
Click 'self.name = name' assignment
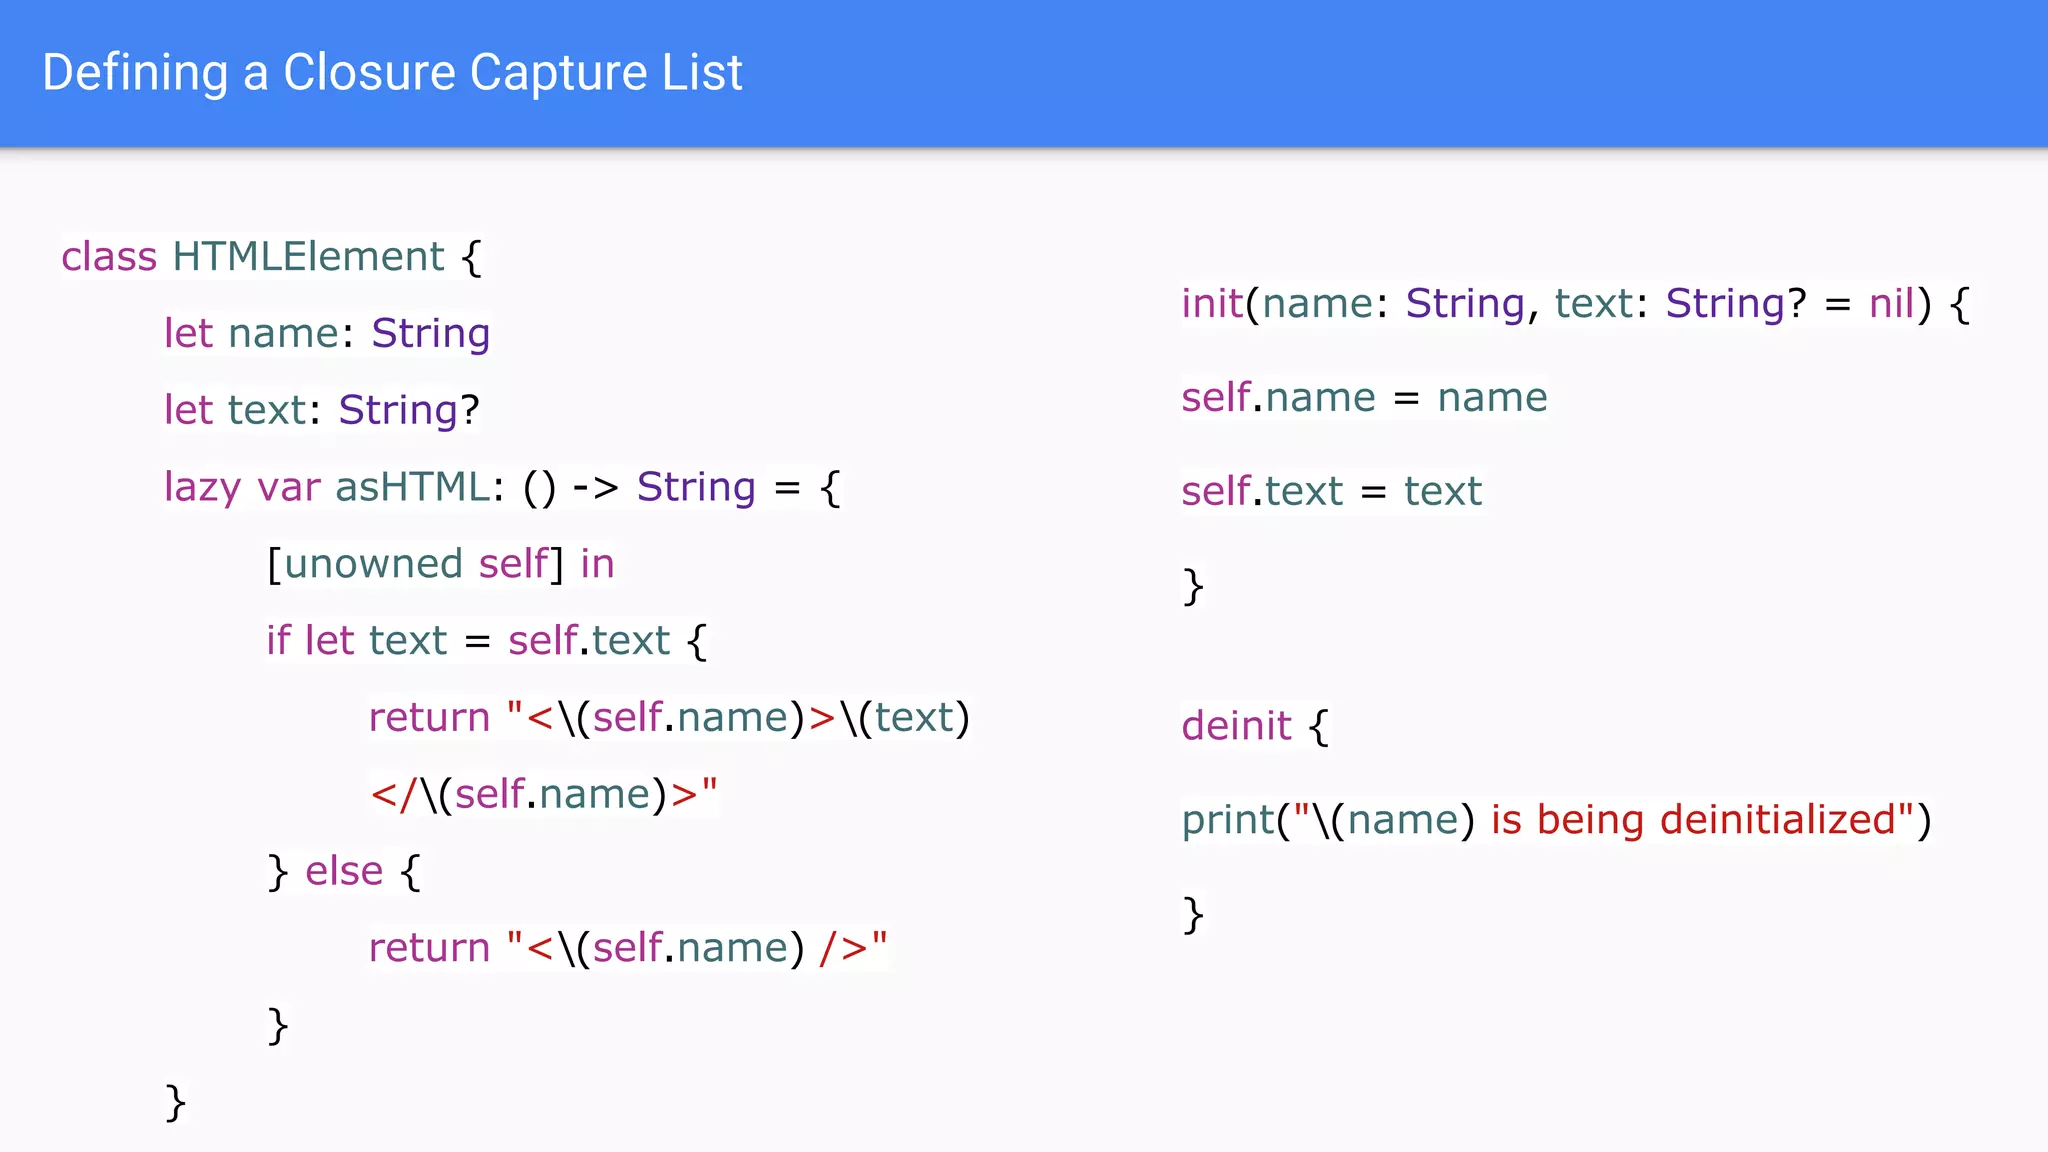pos(1363,398)
